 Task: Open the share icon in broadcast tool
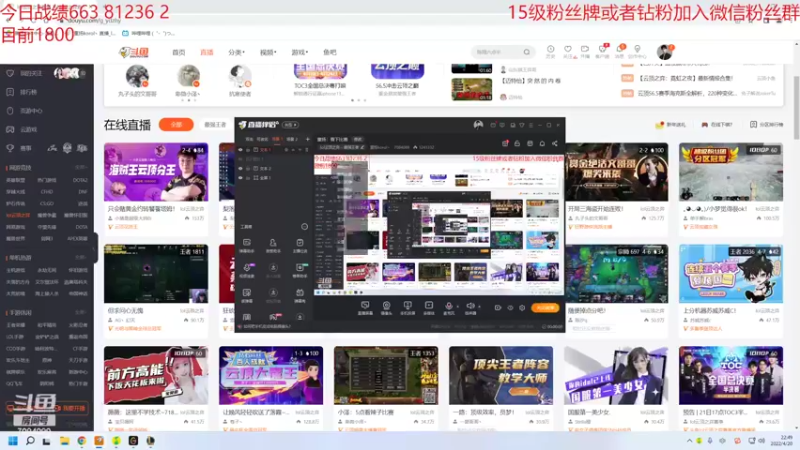coord(555,143)
